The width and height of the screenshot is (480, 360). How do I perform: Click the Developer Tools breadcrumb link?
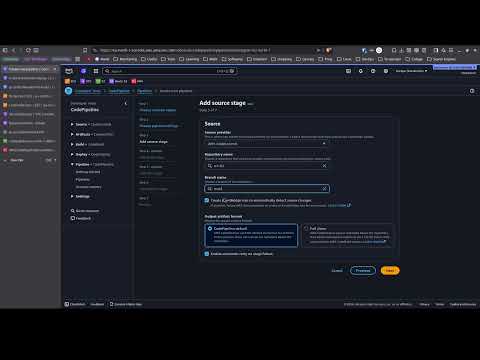point(88,91)
